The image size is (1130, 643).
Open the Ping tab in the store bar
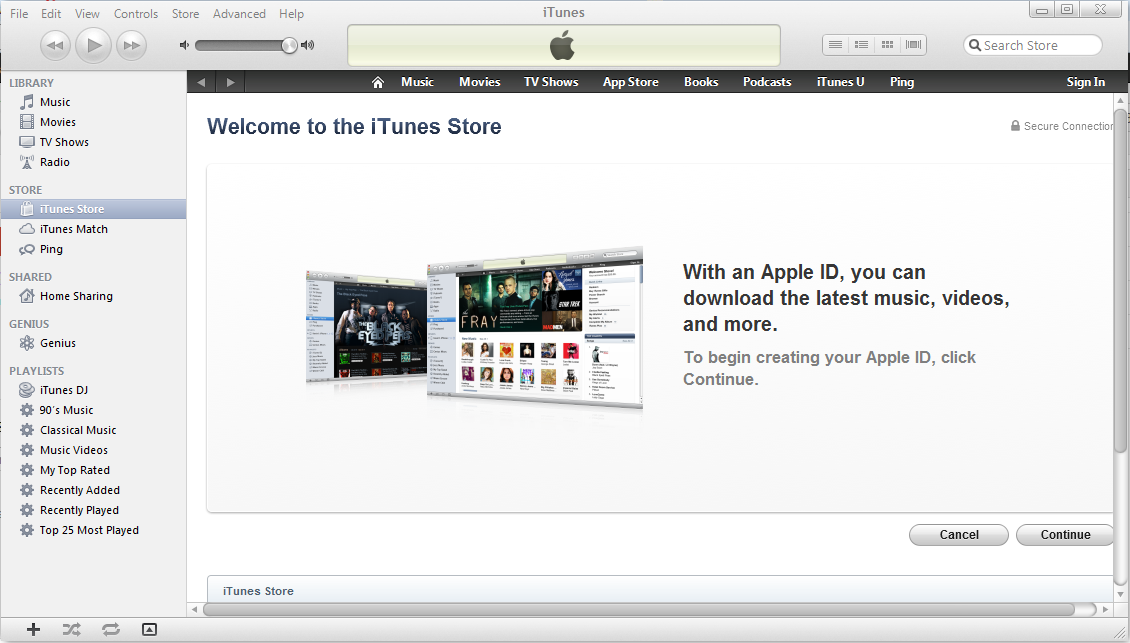pyautogui.click(x=902, y=82)
